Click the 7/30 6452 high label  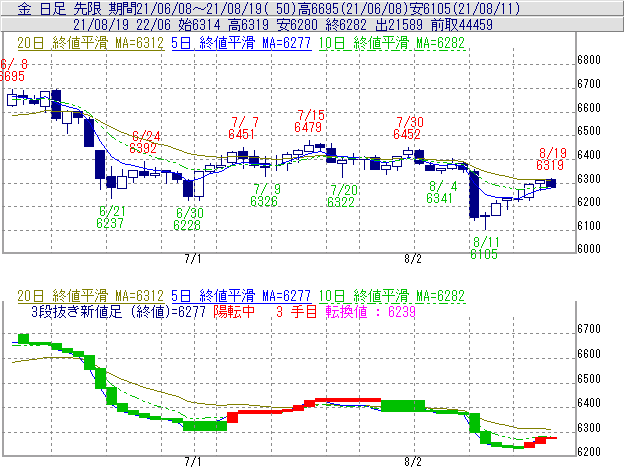pos(408,128)
